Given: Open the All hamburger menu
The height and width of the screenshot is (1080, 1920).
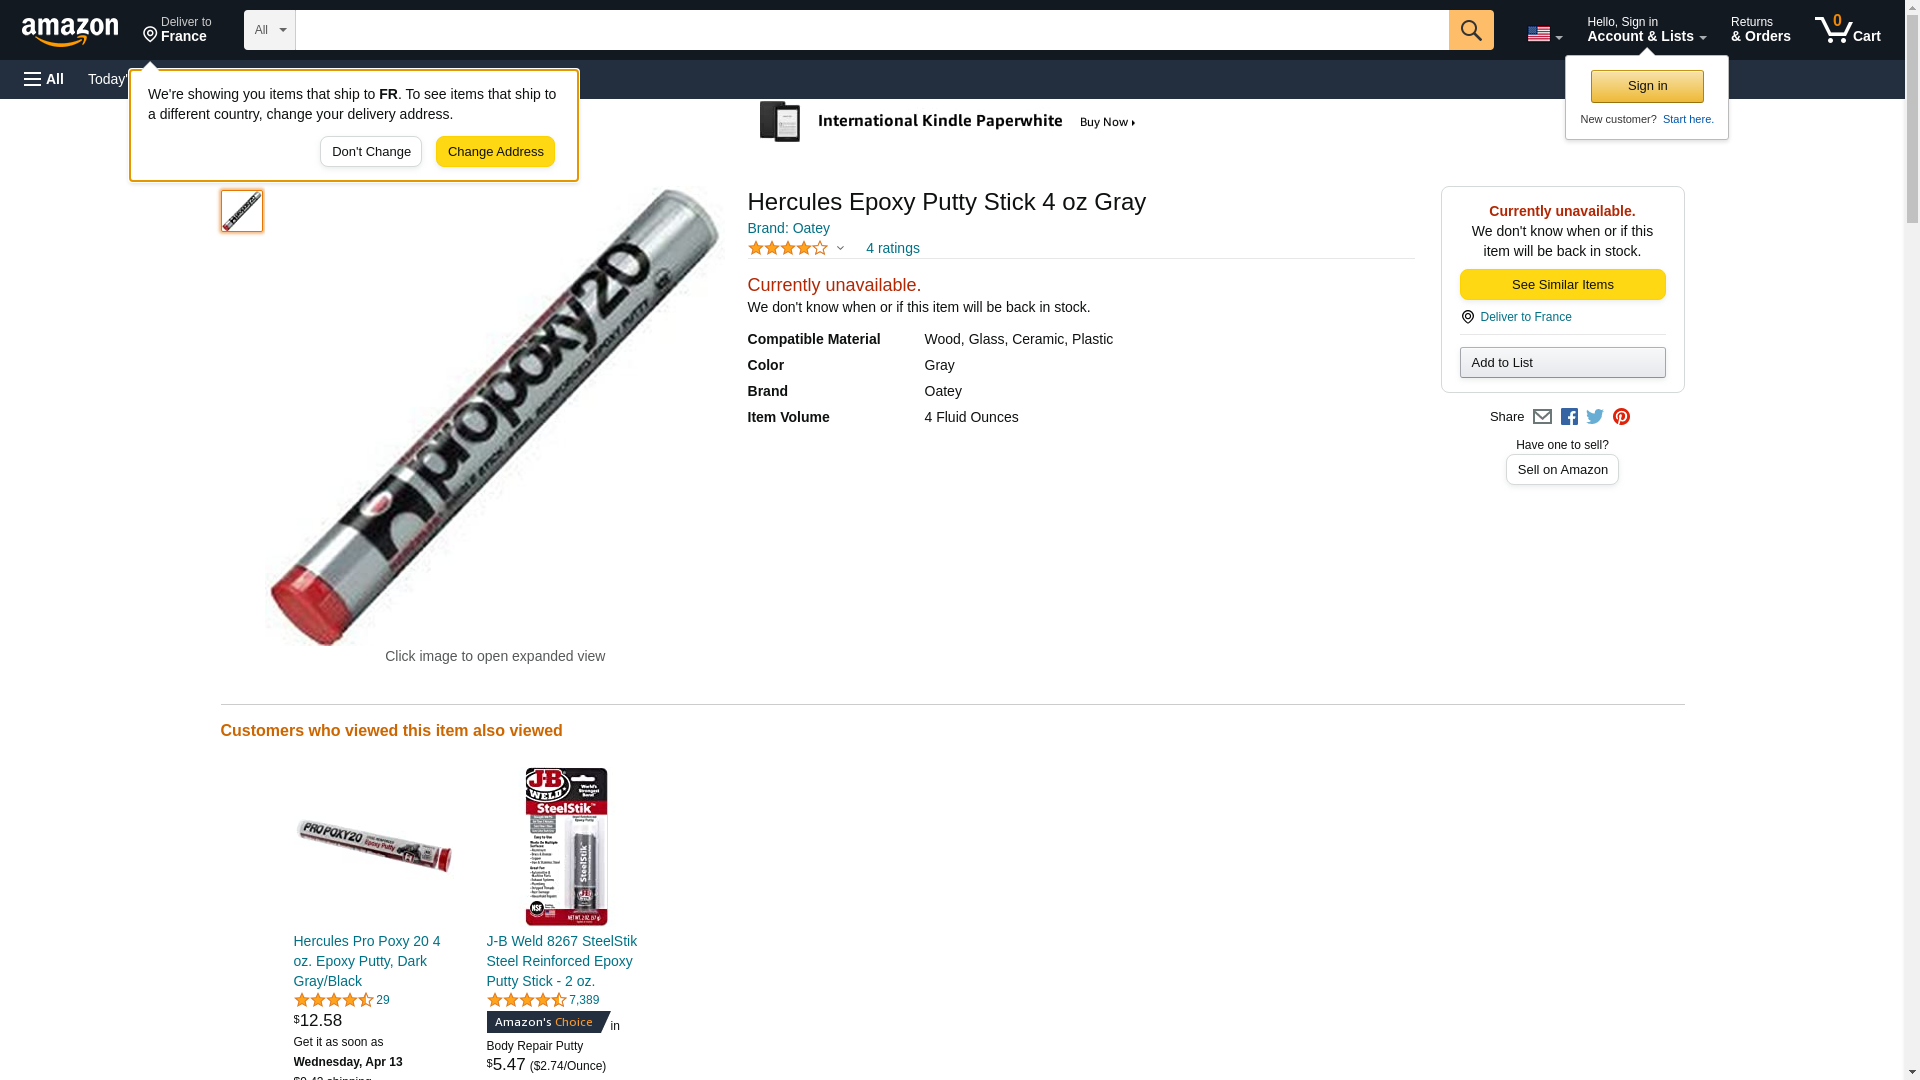Looking at the screenshot, I should point(44,79).
